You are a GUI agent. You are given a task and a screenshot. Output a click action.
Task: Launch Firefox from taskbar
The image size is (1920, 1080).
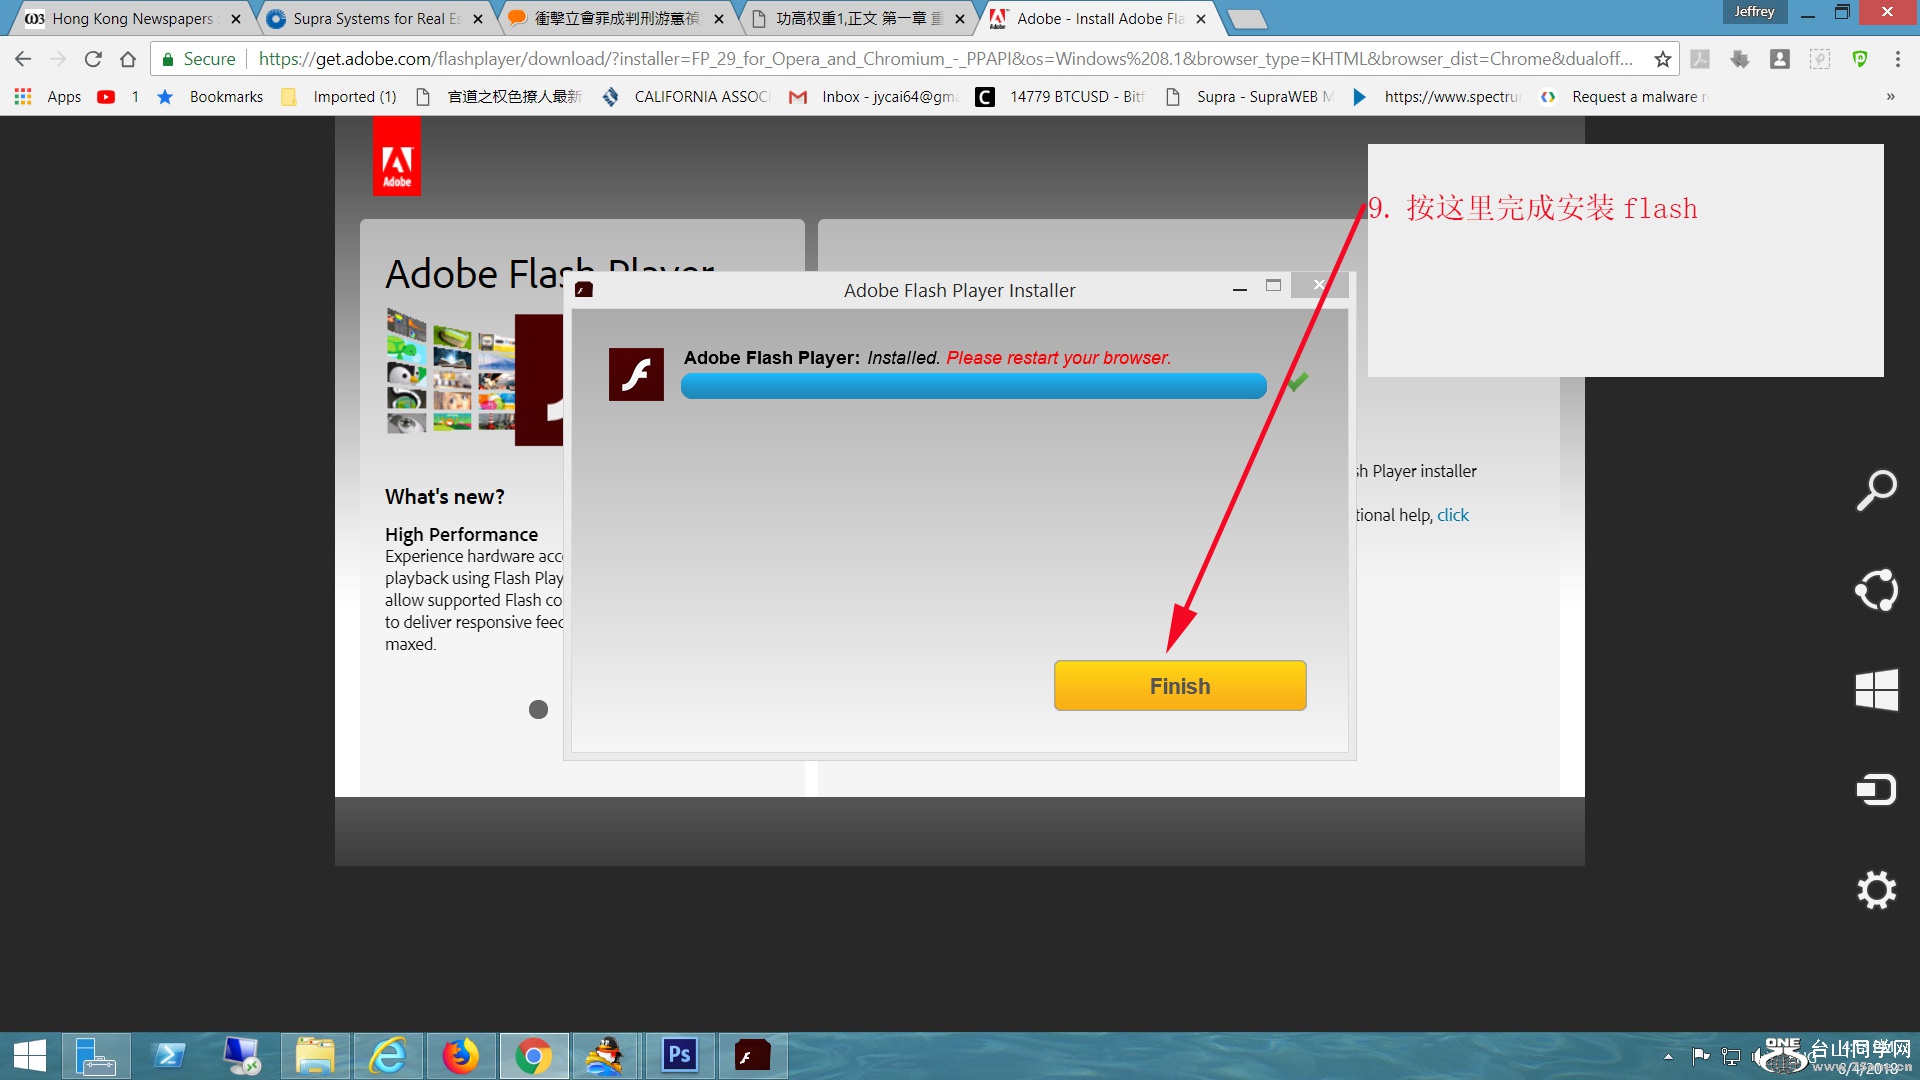tap(461, 1056)
